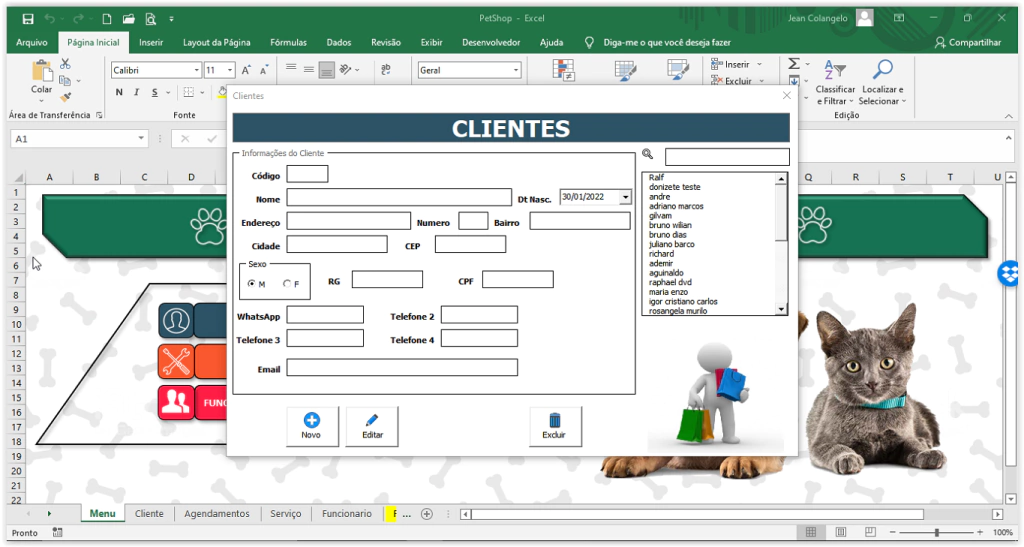This screenshot has width=1024, height=547.
Task: Open the Calibri font name dropdown
Action: coord(196,70)
